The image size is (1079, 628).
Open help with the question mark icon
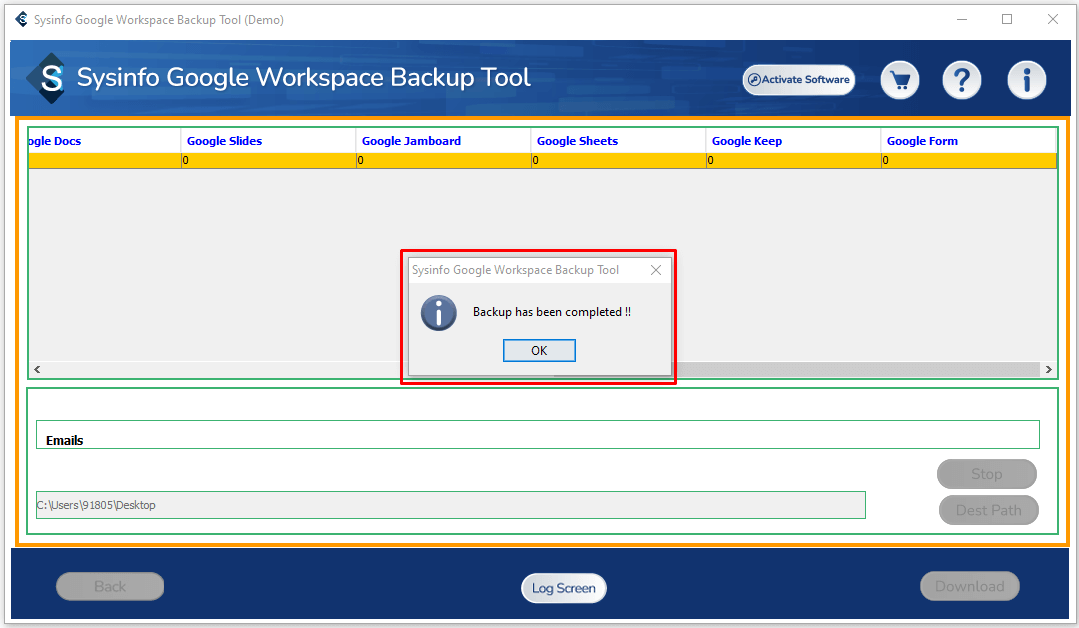961,80
